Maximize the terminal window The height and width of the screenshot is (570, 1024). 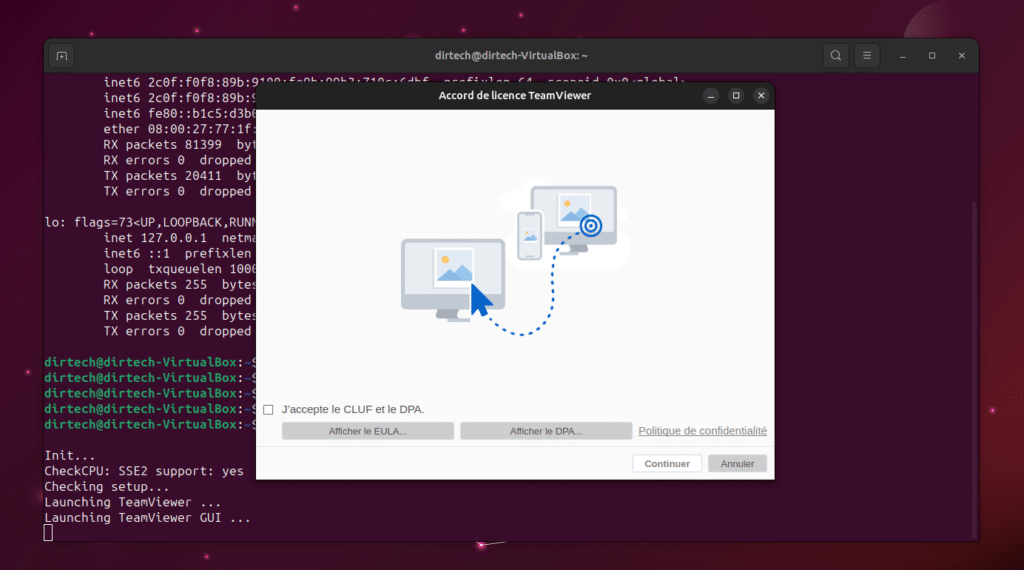(x=932, y=56)
